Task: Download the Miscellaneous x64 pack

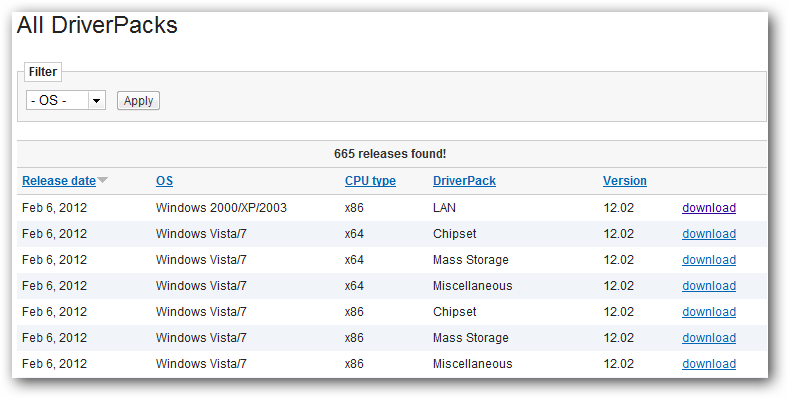Action: [709, 286]
